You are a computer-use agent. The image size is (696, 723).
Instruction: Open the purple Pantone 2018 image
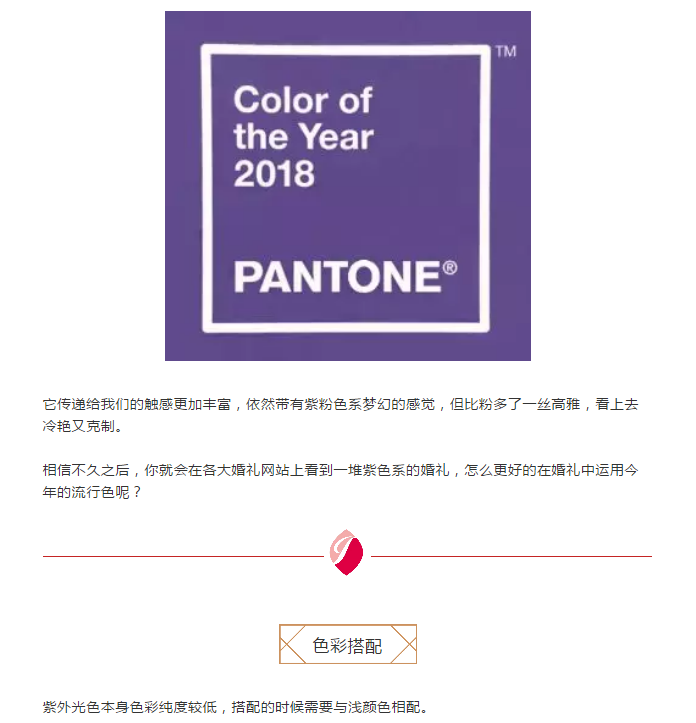(x=348, y=186)
